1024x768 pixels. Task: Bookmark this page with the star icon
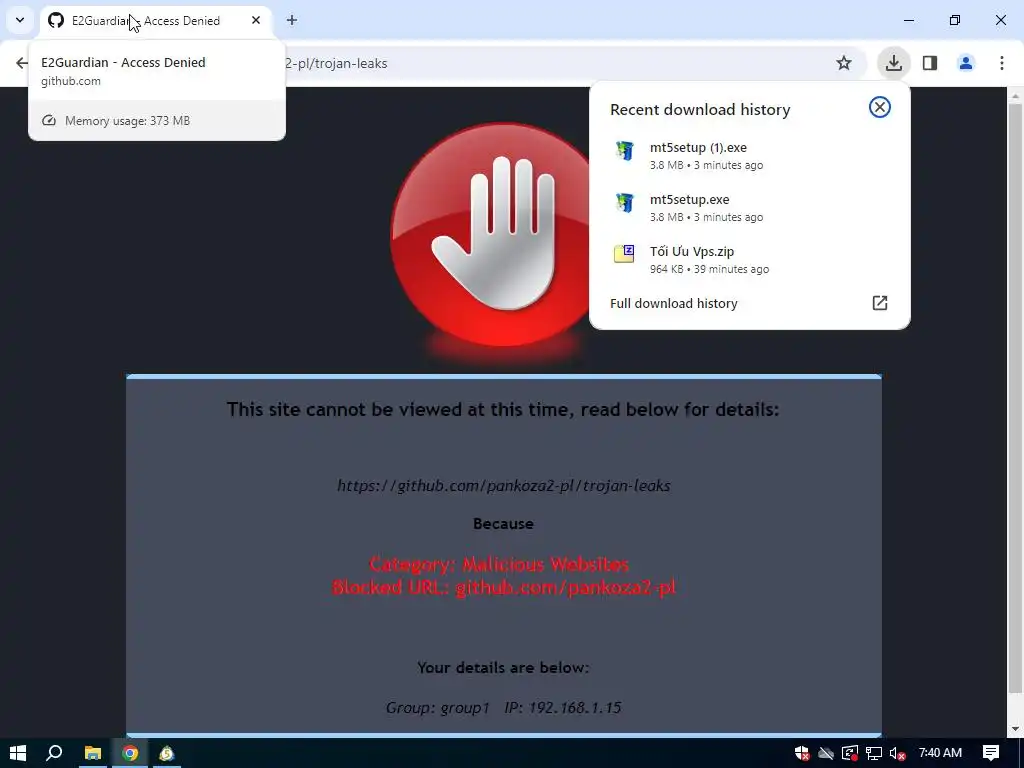(844, 63)
